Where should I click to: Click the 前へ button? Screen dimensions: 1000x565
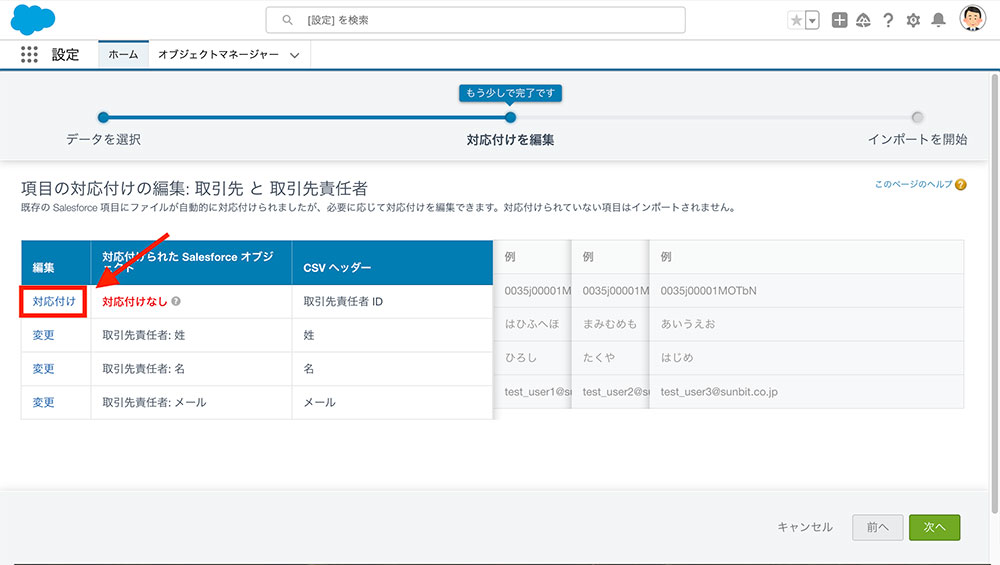[x=878, y=527]
